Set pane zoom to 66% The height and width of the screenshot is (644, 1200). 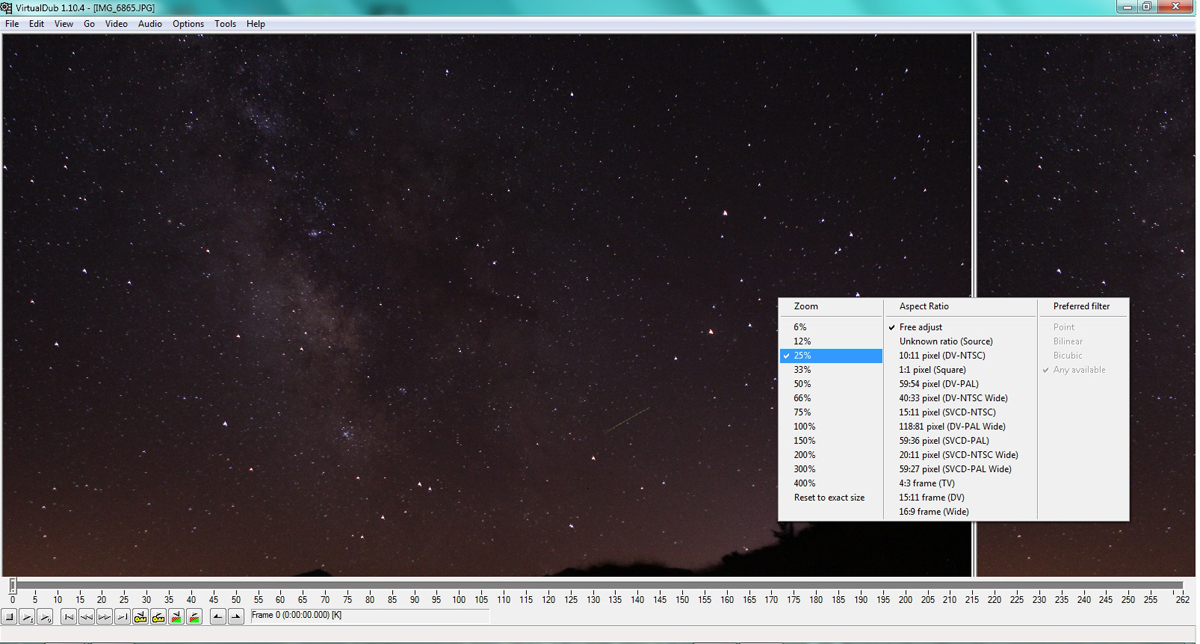[x=831, y=398]
